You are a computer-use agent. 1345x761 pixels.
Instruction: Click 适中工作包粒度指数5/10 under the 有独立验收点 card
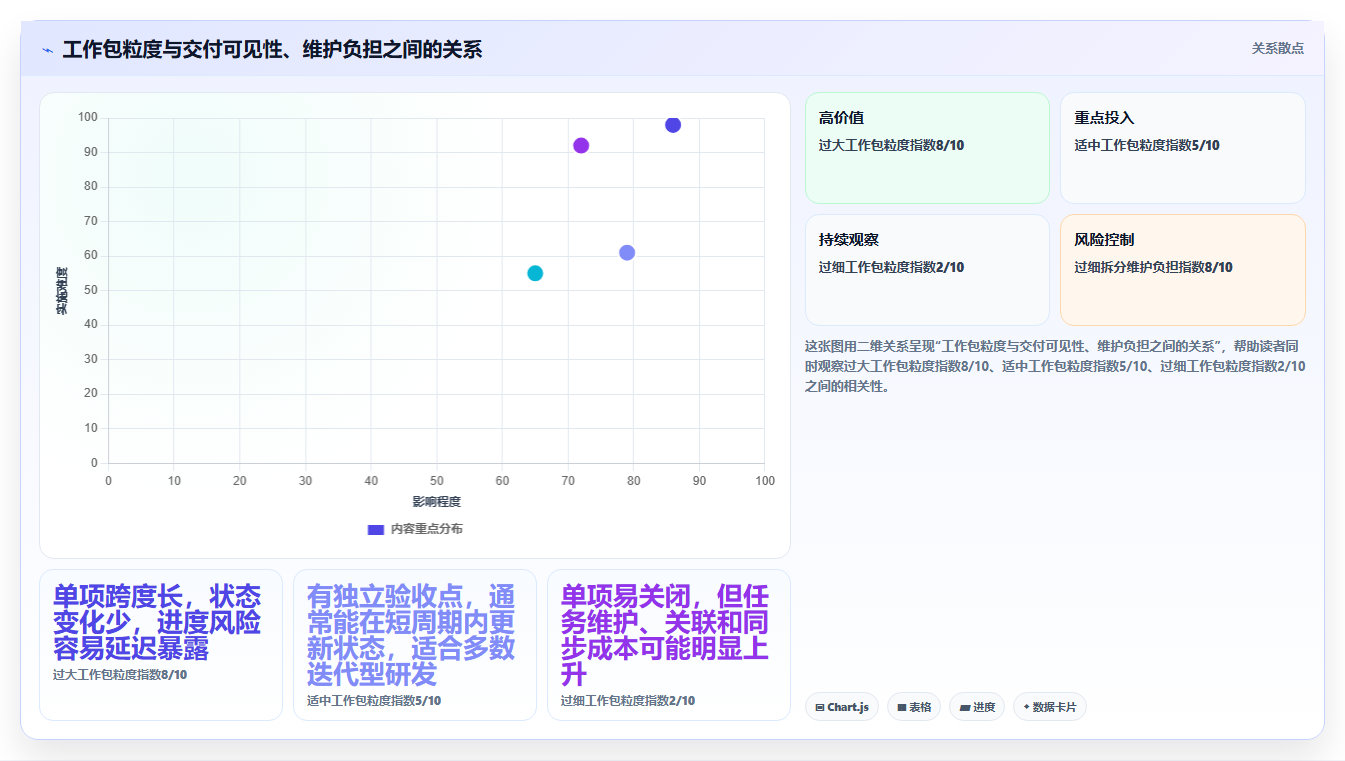pyautogui.click(x=374, y=701)
